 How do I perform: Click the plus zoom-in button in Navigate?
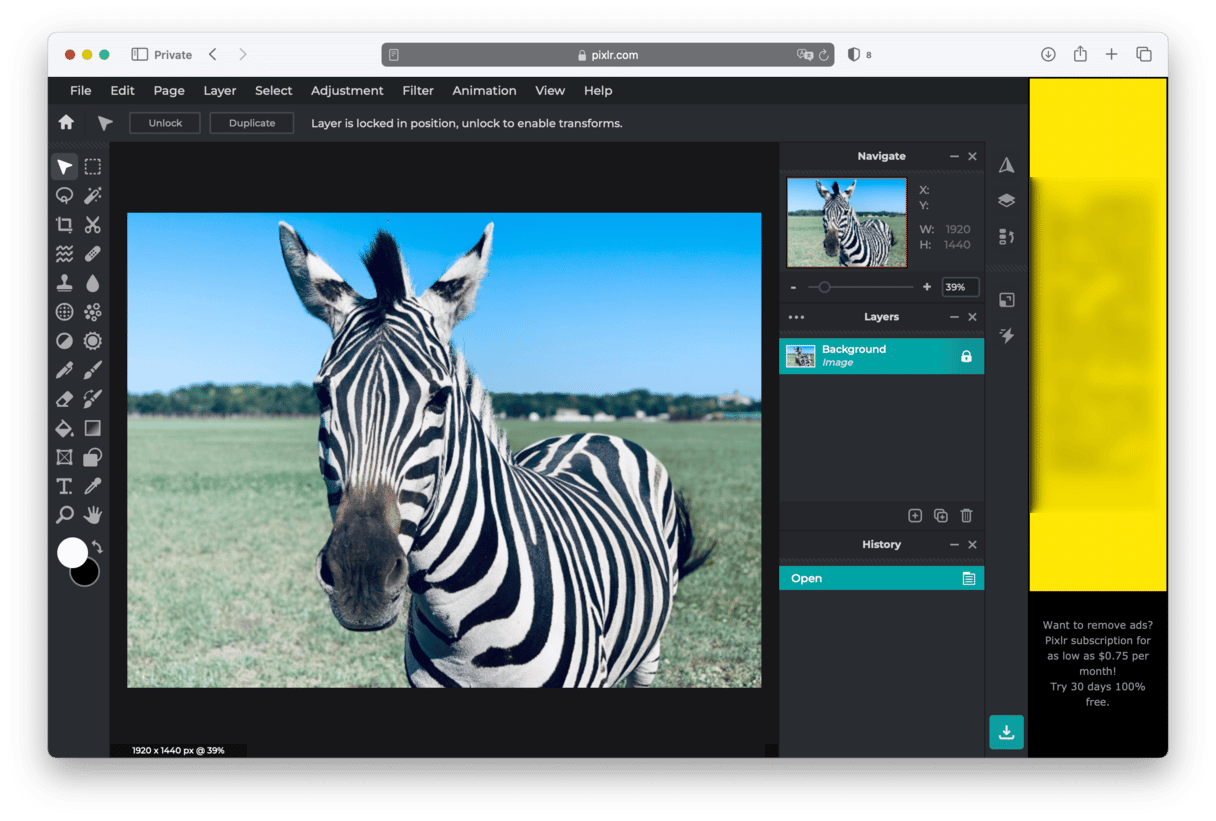tap(927, 287)
